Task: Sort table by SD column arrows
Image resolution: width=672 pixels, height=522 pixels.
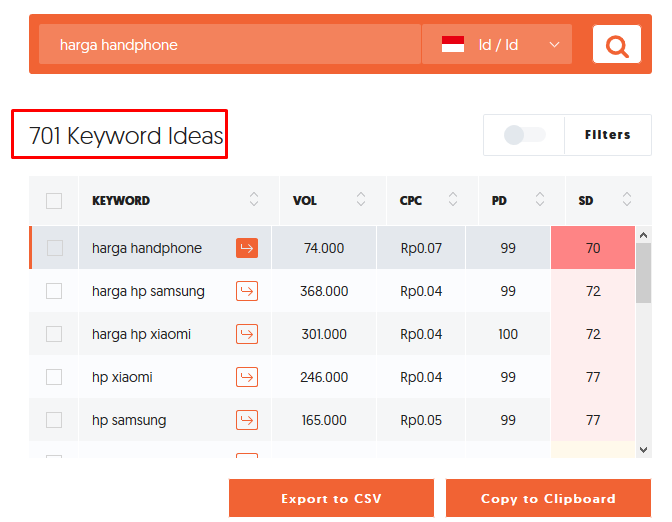Action: (x=627, y=199)
